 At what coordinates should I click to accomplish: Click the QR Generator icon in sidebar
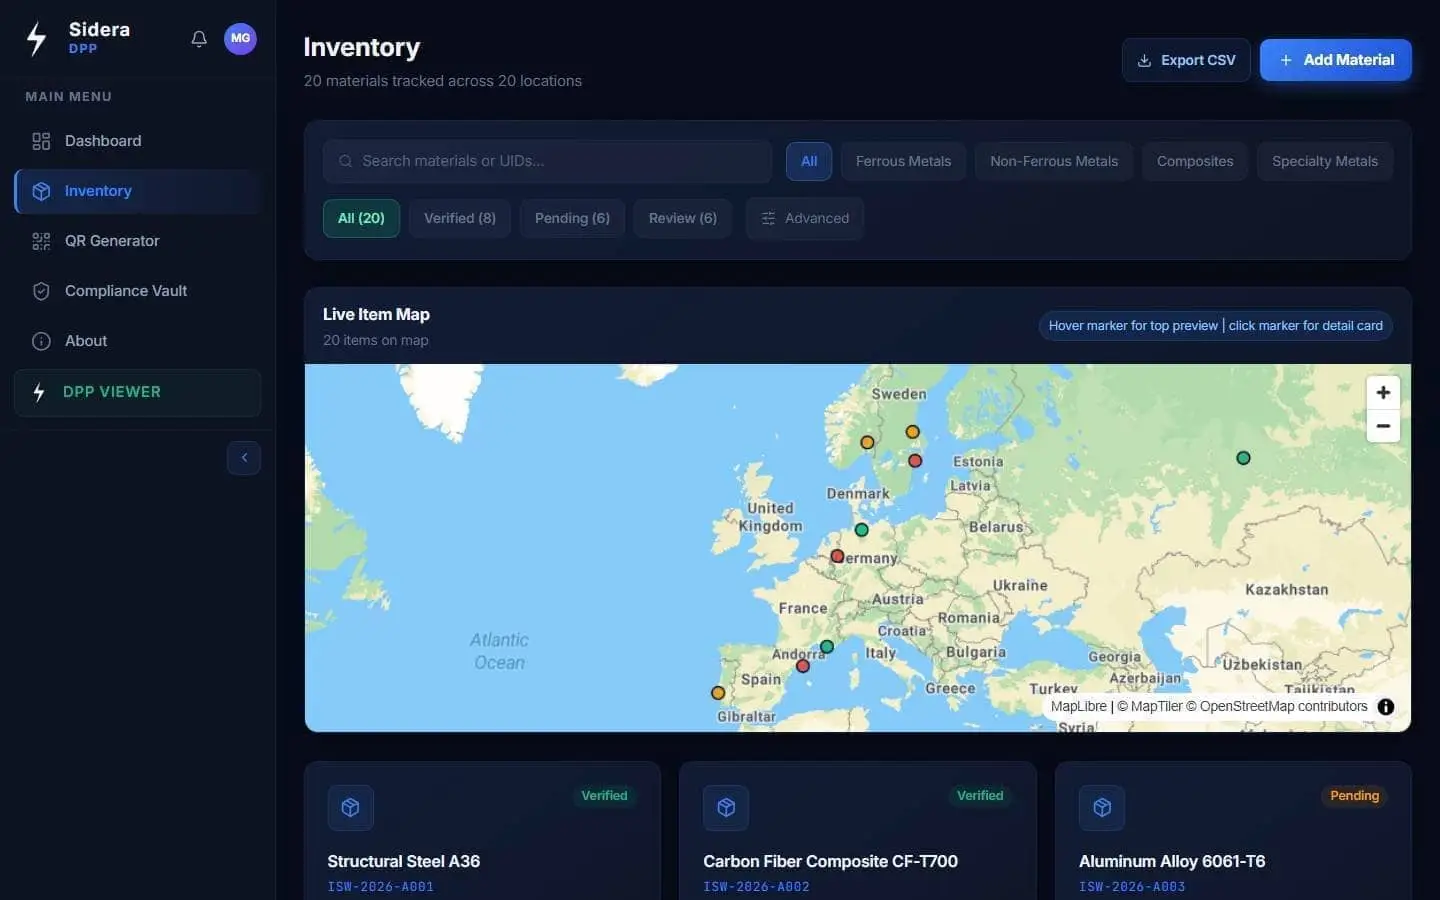click(41, 241)
